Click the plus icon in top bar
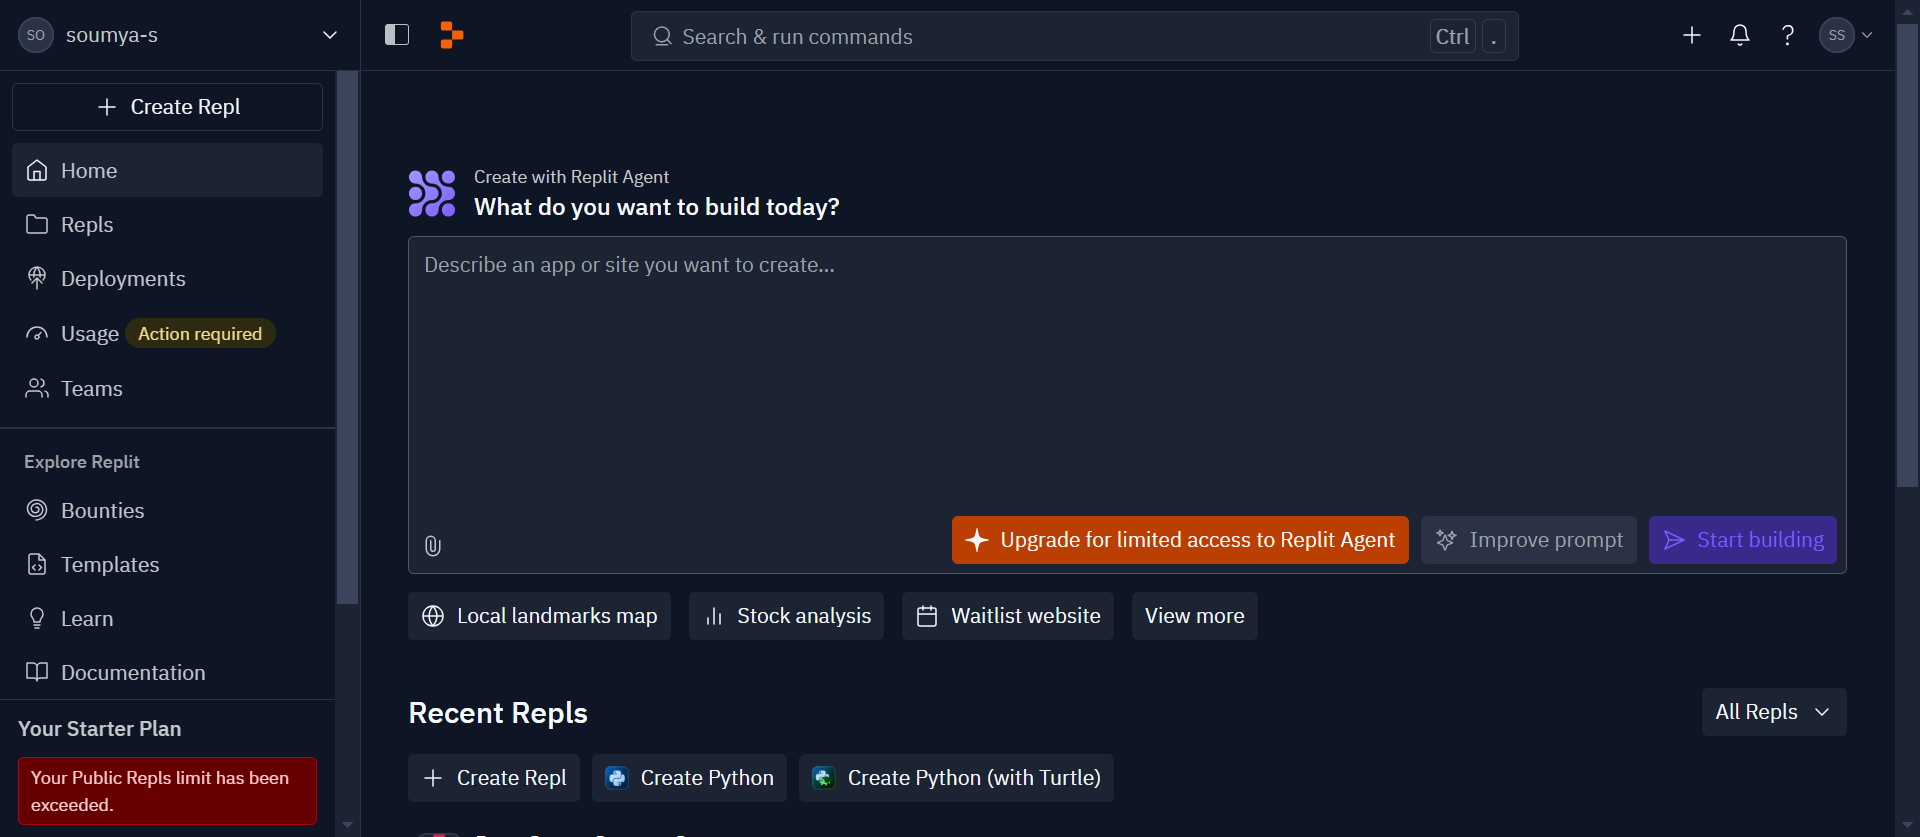Screen dimensions: 1920x837 (x=1692, y=36)
